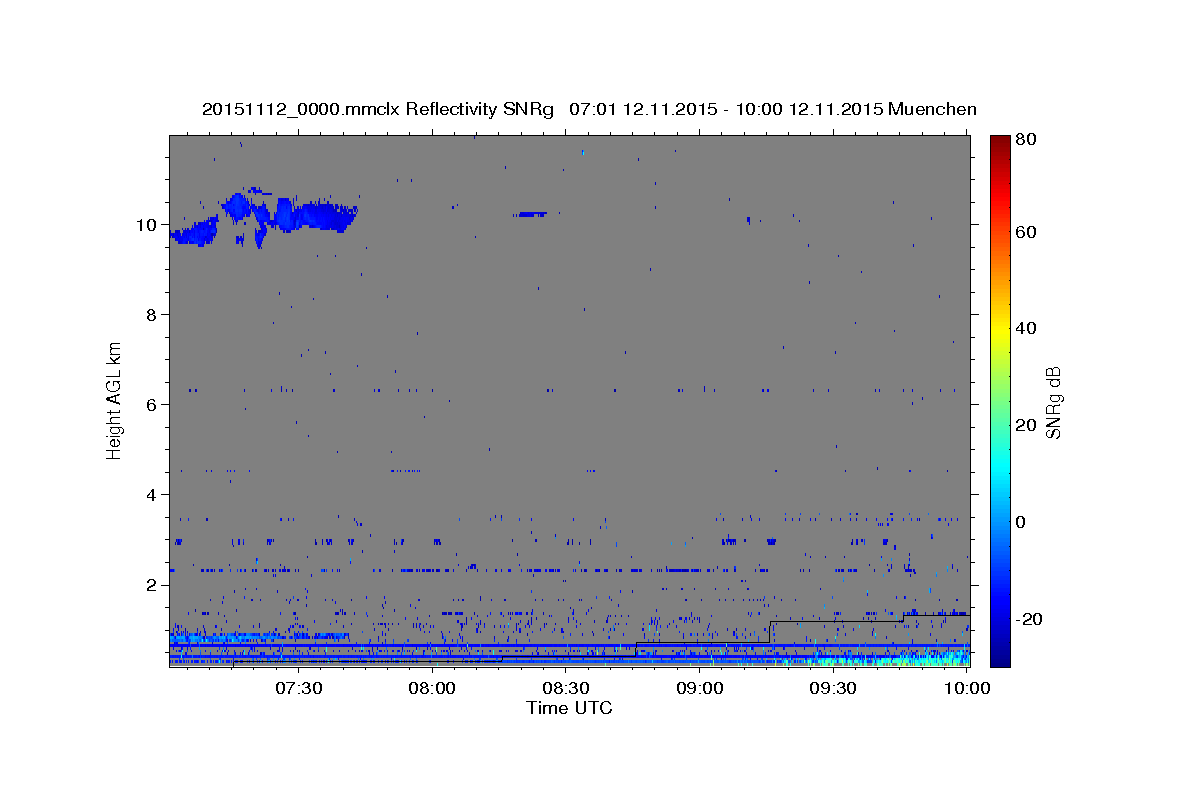This screenshot has width=1200, height=800.
Task: Click the 07:30 time tick label
Action: pos(298,688)
